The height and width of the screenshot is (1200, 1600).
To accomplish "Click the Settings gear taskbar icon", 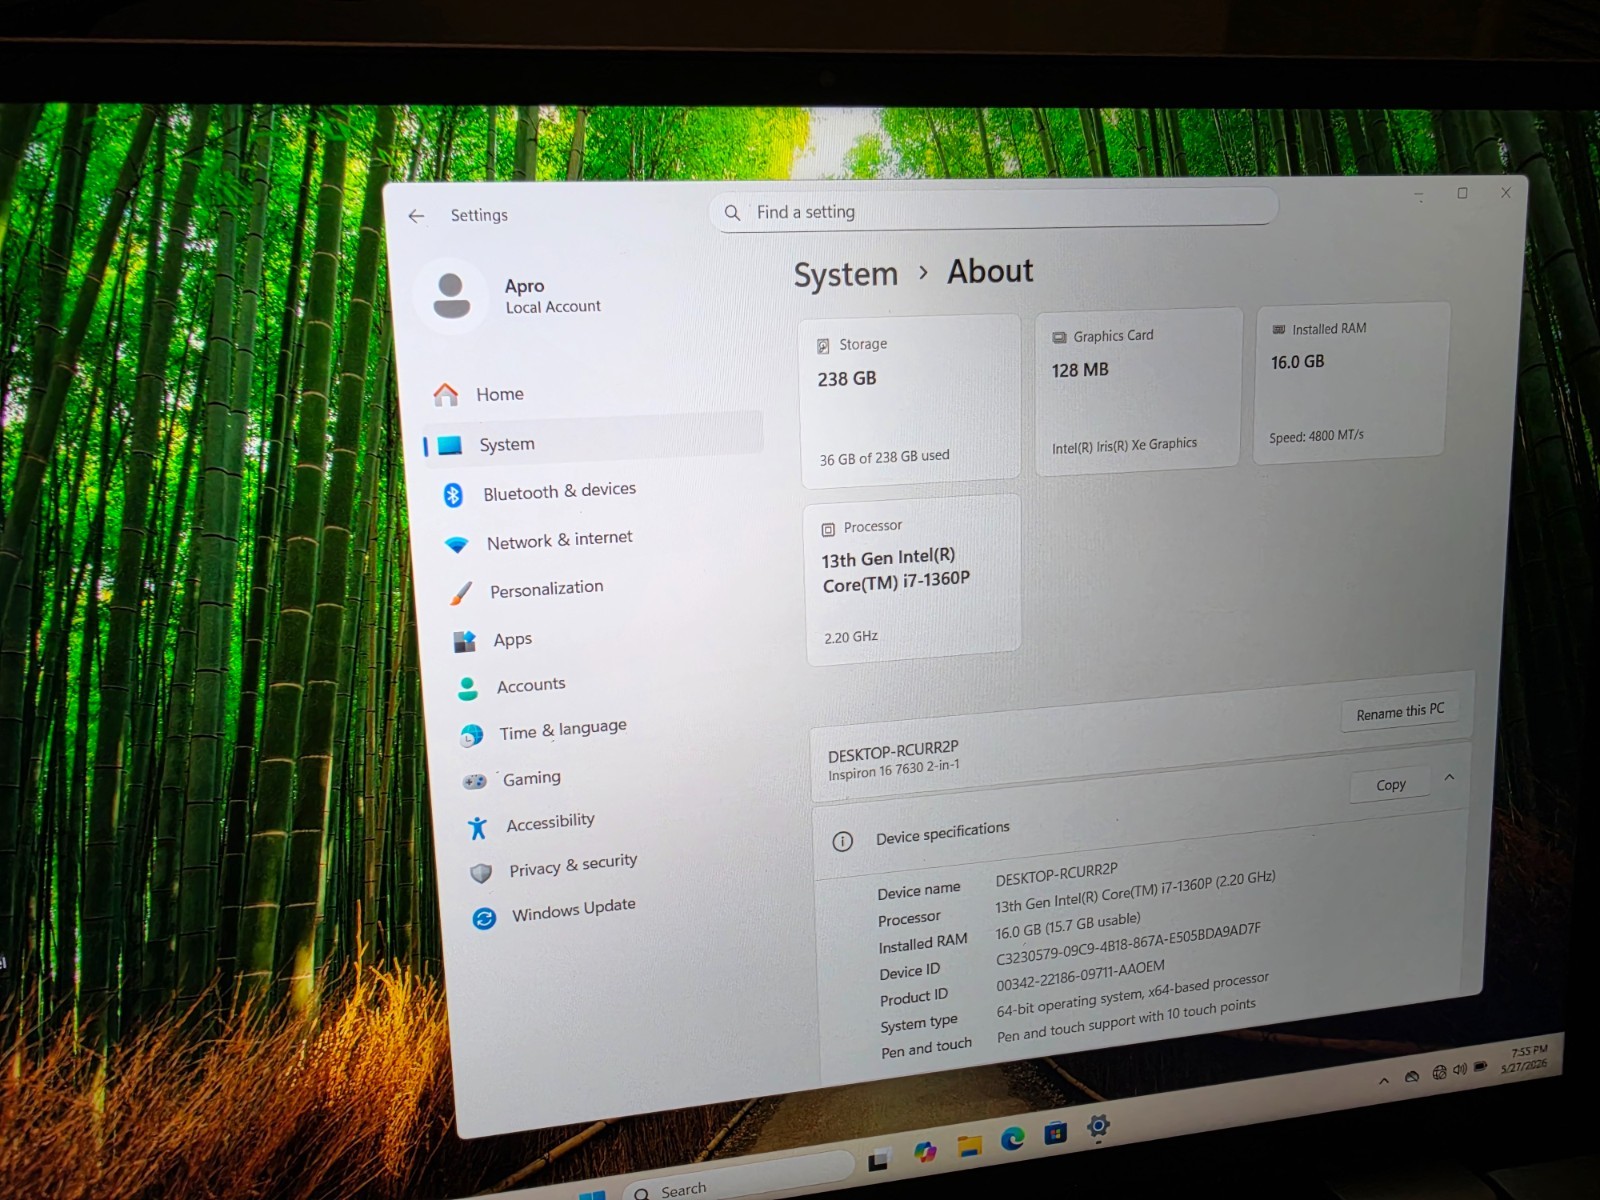I will 1098,1126.
